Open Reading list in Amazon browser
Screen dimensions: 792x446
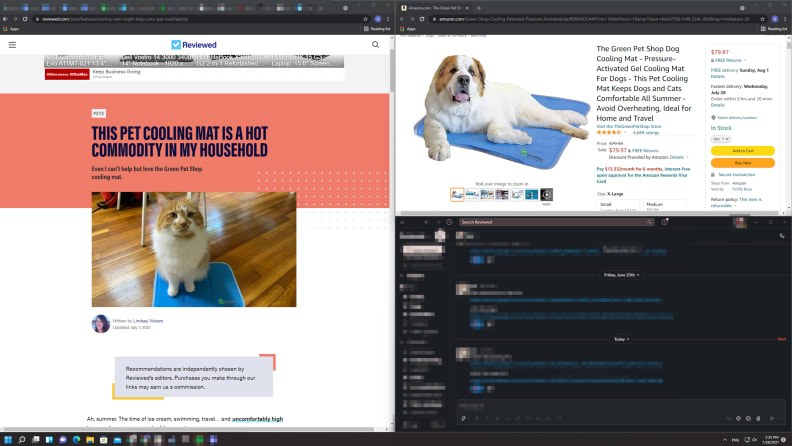pos(774,29)
